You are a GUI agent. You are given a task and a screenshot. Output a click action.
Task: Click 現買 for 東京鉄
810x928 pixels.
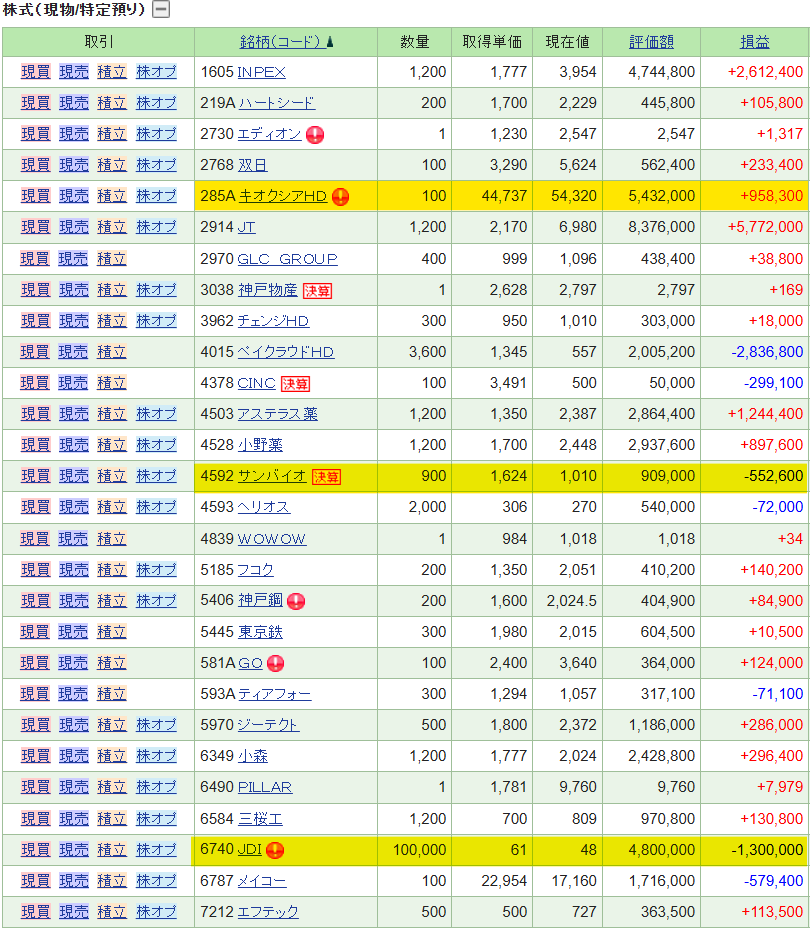pos(35,632)
